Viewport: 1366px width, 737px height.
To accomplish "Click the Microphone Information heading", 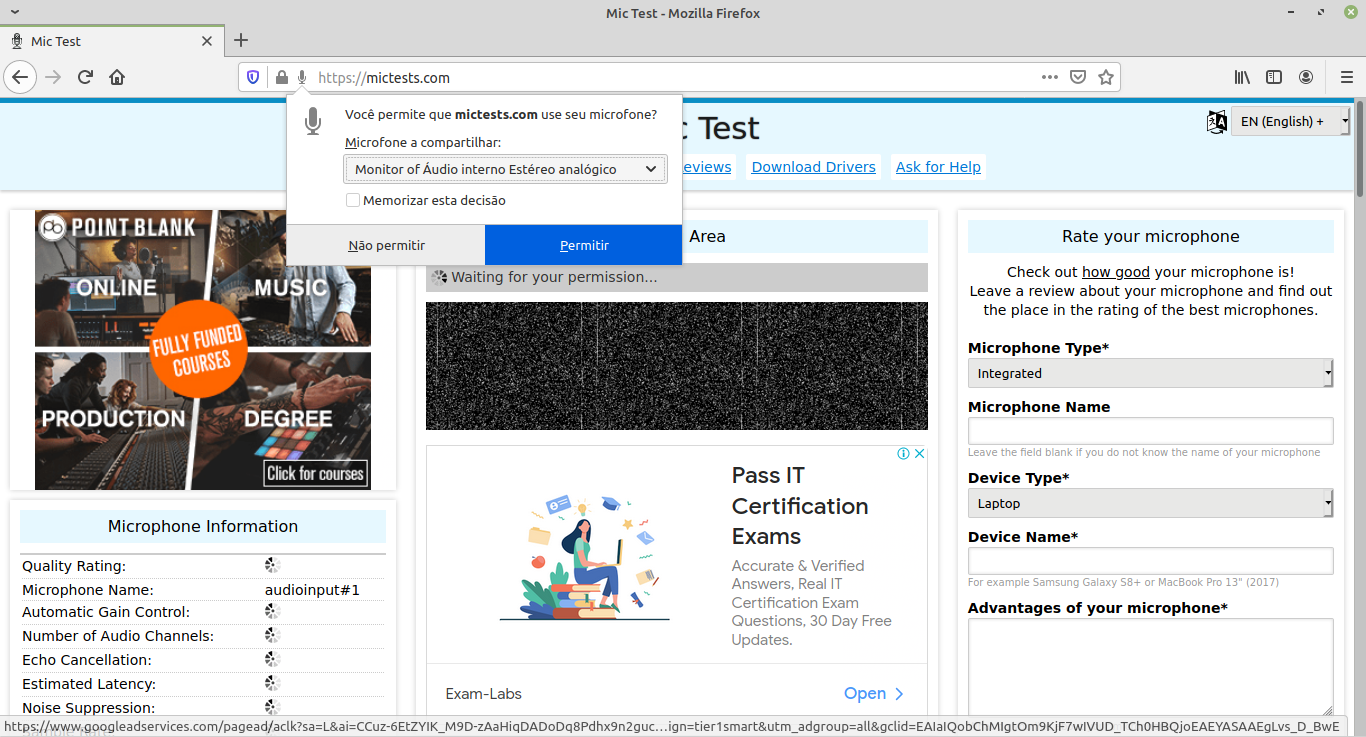I will (x=203, y=526).
